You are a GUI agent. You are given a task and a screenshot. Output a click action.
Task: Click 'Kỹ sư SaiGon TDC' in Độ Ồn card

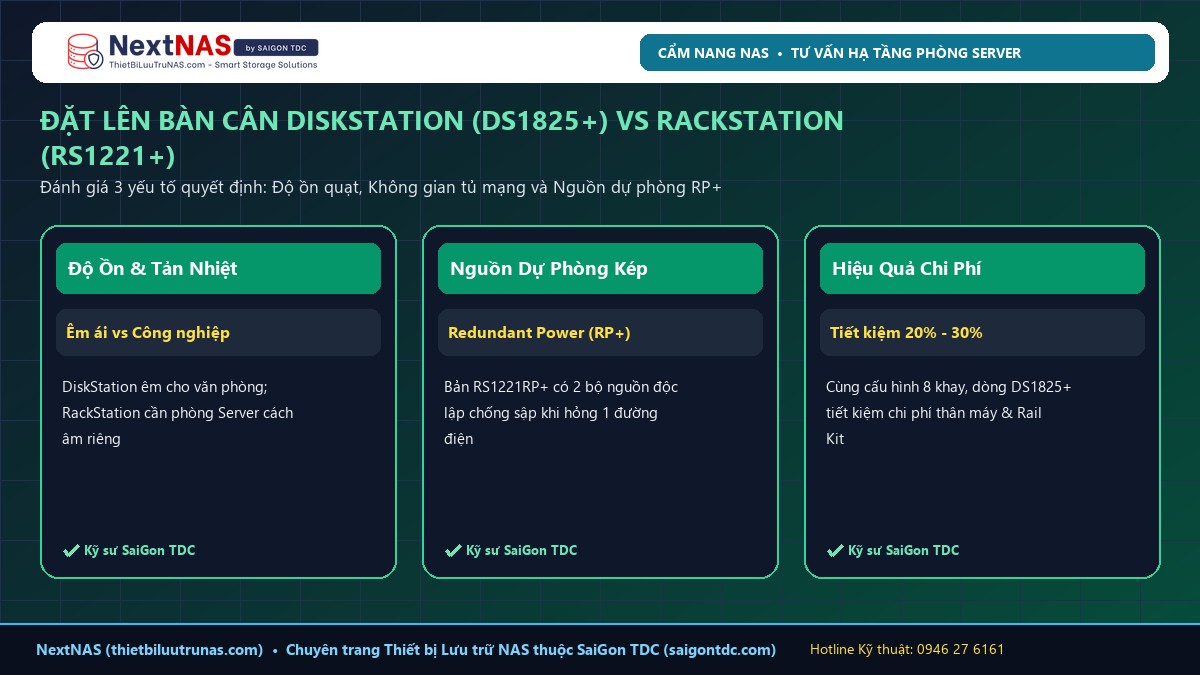139,550
